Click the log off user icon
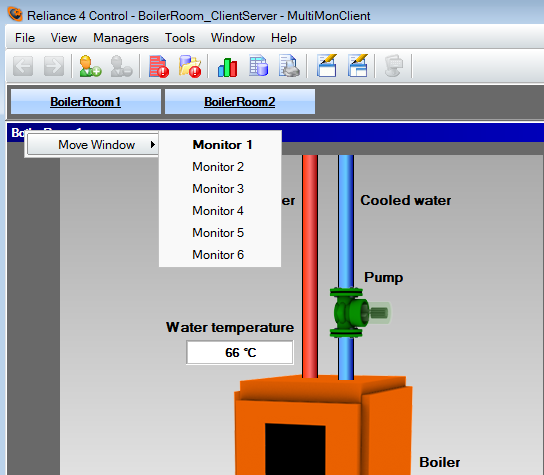This screenshot has height=475, width=544. click(121, 66)
